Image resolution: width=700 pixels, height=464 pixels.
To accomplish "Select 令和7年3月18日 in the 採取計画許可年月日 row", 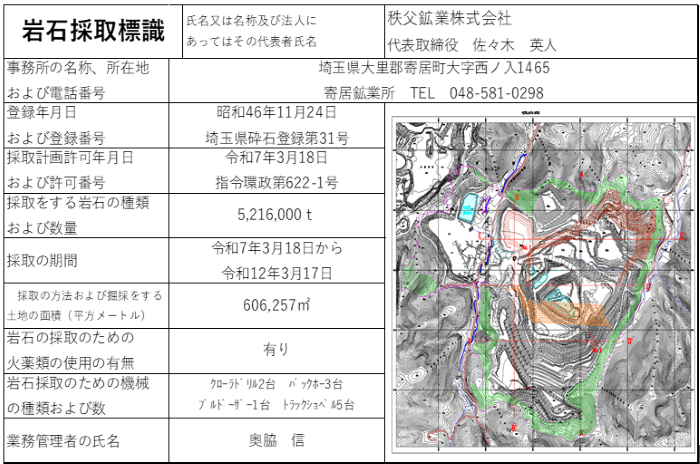I will click(x=276, y=157).
